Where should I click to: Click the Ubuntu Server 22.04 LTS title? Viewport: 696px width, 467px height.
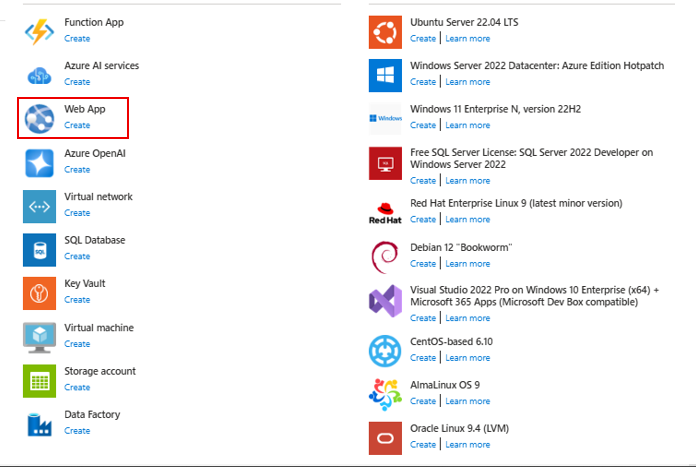(464, 22)
